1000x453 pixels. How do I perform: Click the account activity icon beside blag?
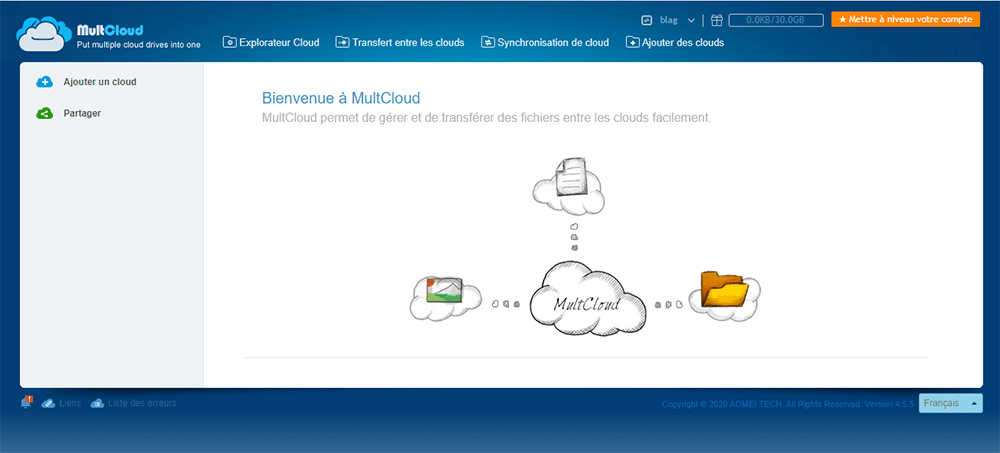[x=647, y=20]
